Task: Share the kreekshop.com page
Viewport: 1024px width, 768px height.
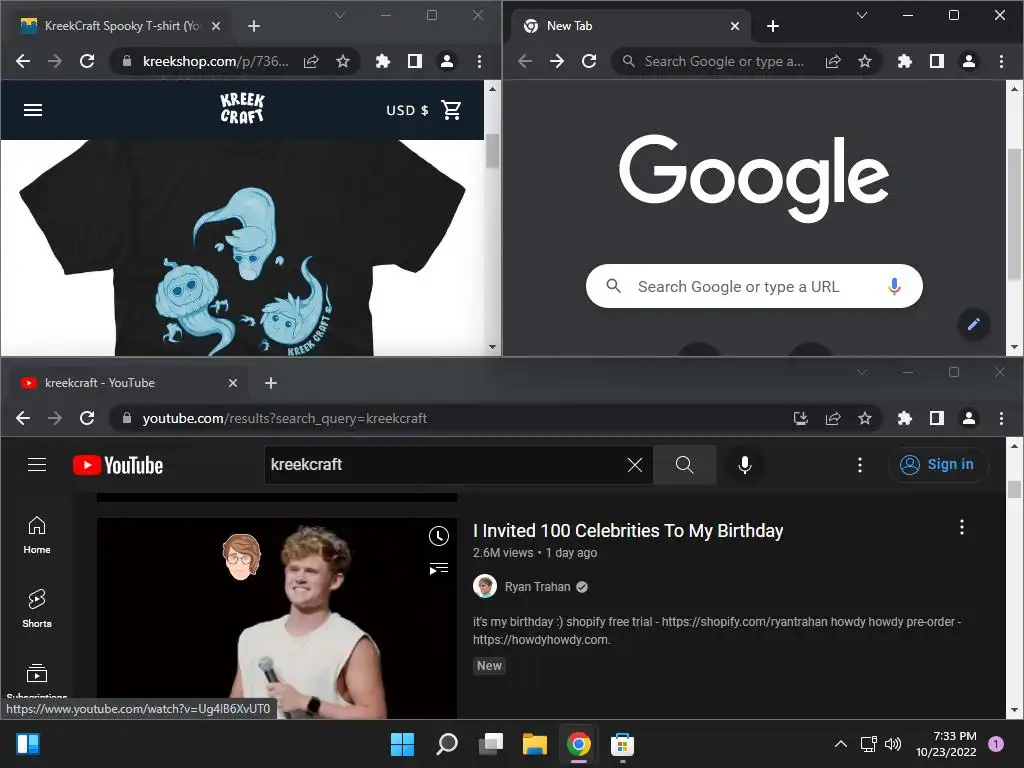Action: pyautogui.click(x=311, y=61)
